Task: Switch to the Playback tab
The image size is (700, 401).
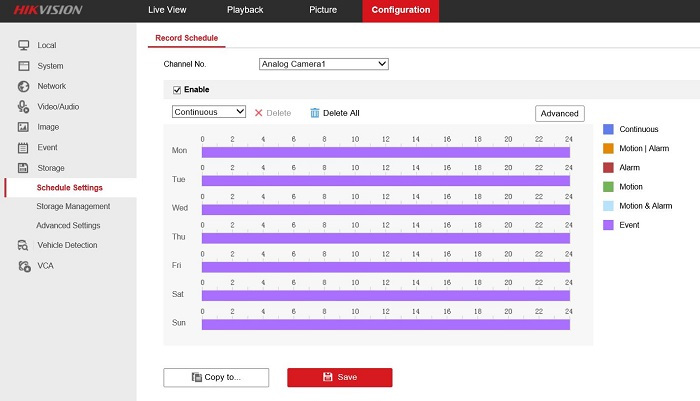Action: click(245, 10)
